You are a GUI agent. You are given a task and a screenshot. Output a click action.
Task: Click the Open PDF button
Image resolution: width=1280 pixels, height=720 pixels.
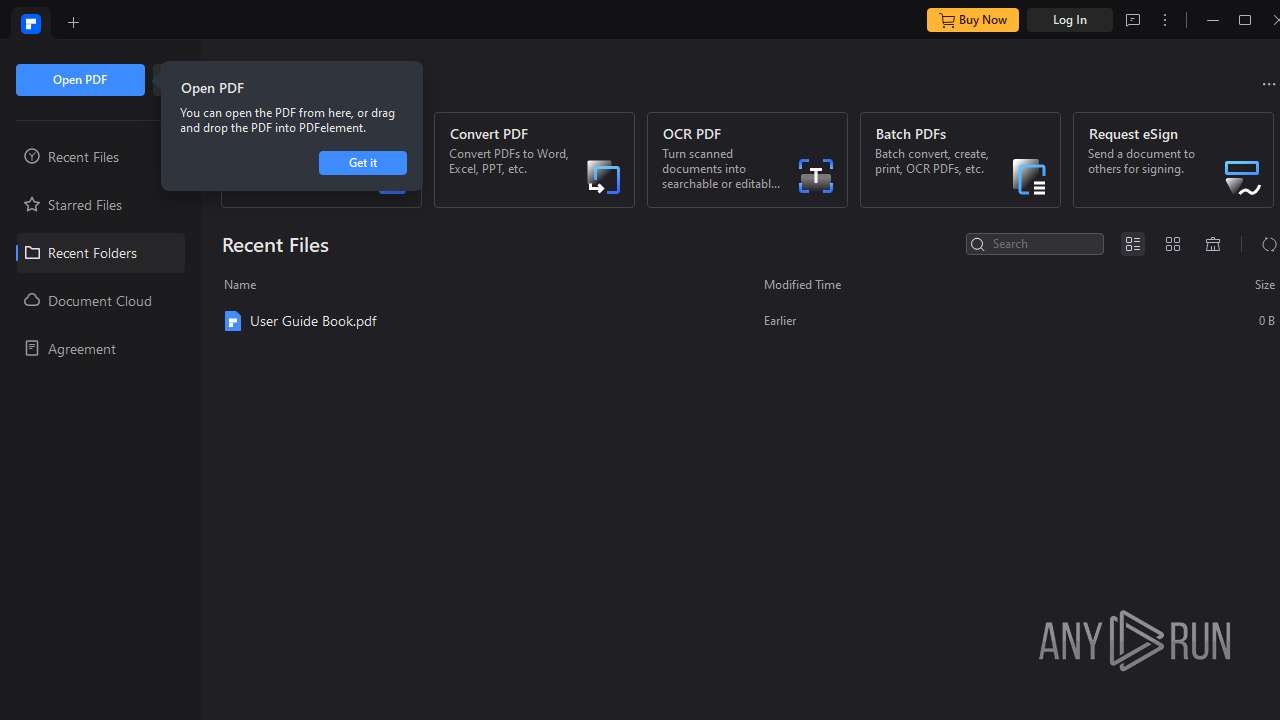coord(80,80)
